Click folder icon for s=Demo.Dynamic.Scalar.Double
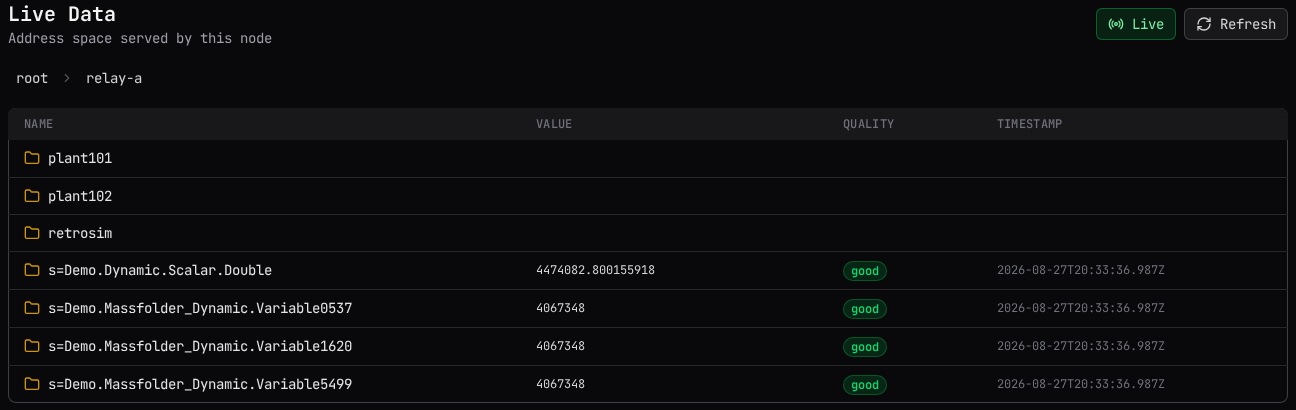This screenshot has width=1296, height=410. pos(32,270)
